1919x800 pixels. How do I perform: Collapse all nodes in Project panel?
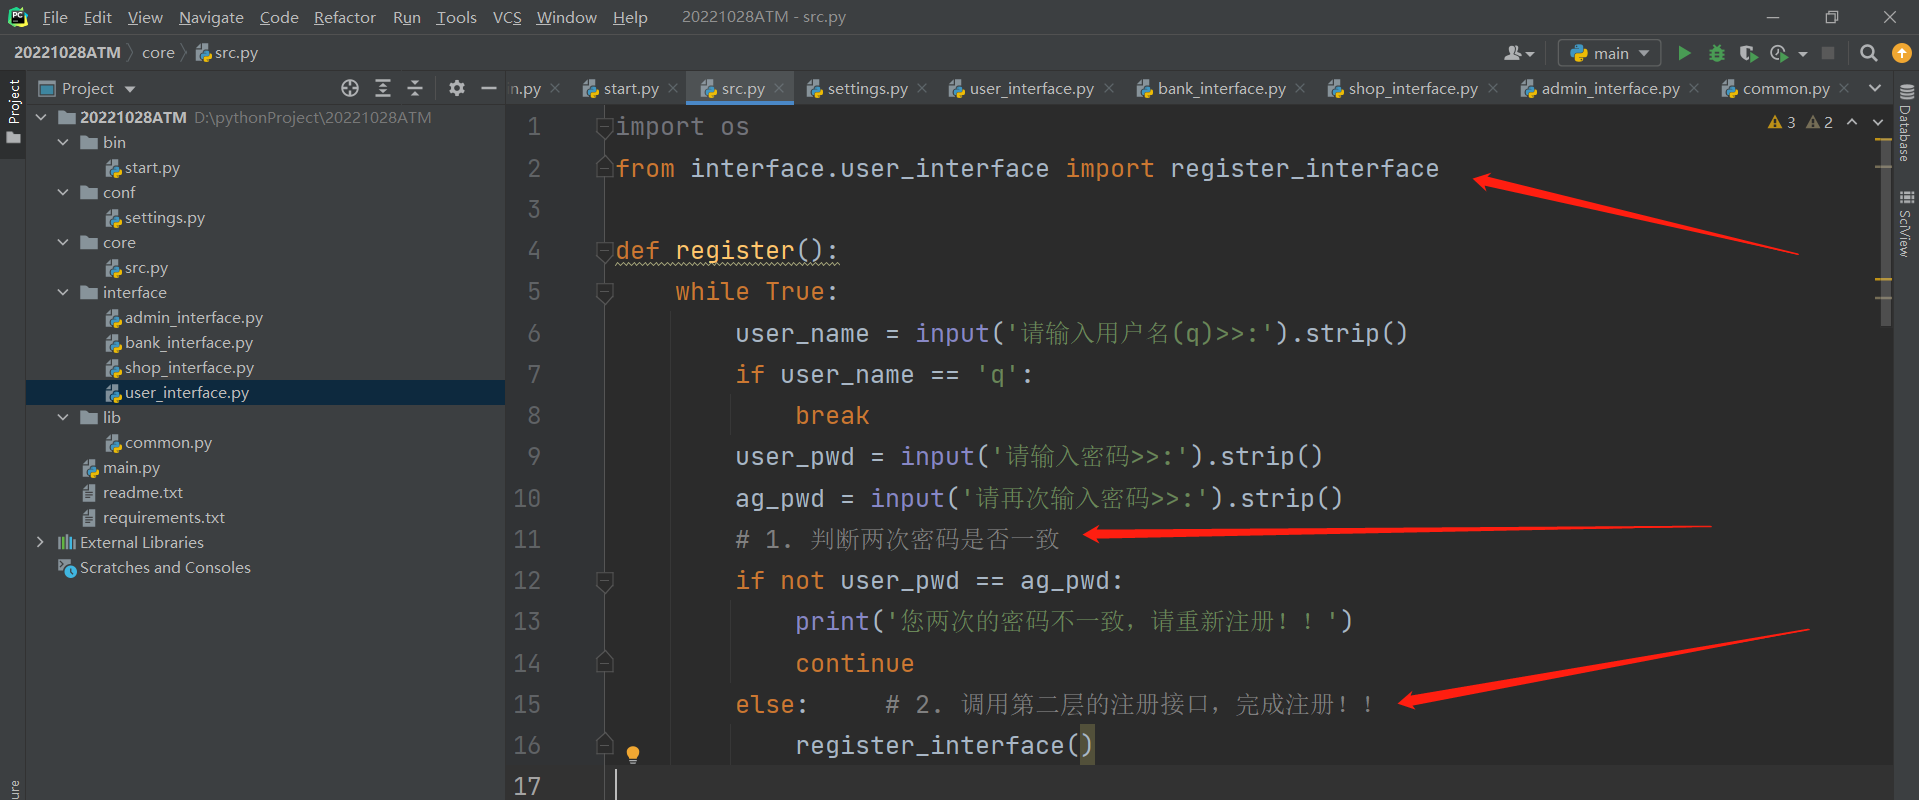(415, 88)
